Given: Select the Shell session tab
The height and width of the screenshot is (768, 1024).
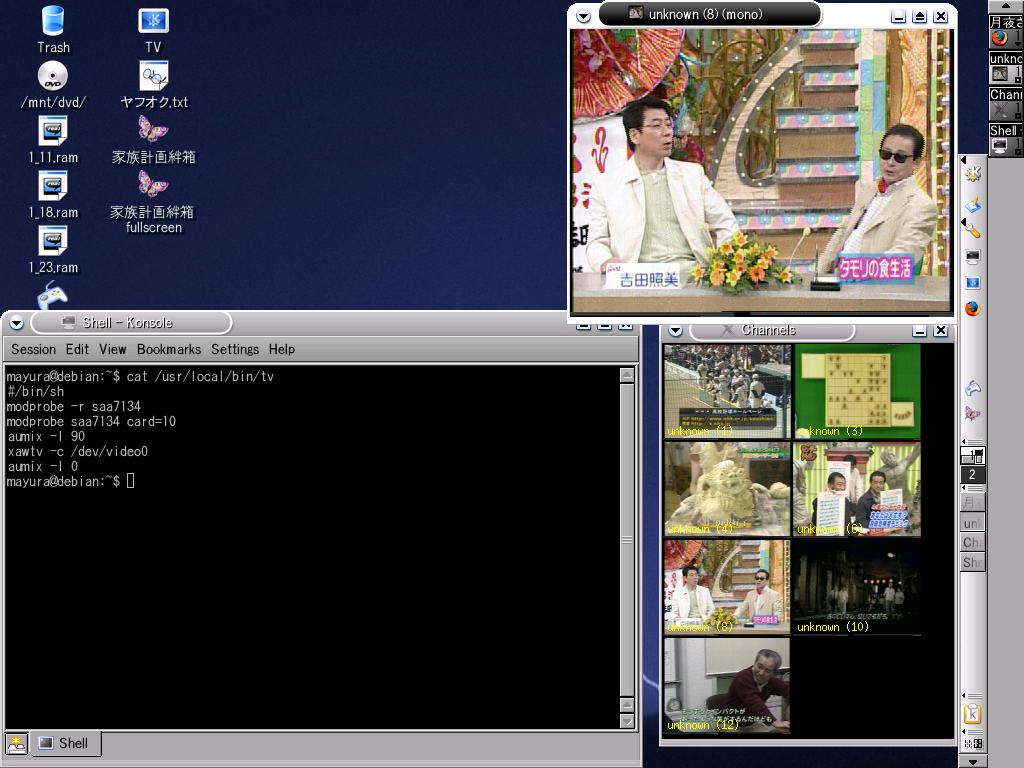Looking at the screenshot, I should coord(65,743).
